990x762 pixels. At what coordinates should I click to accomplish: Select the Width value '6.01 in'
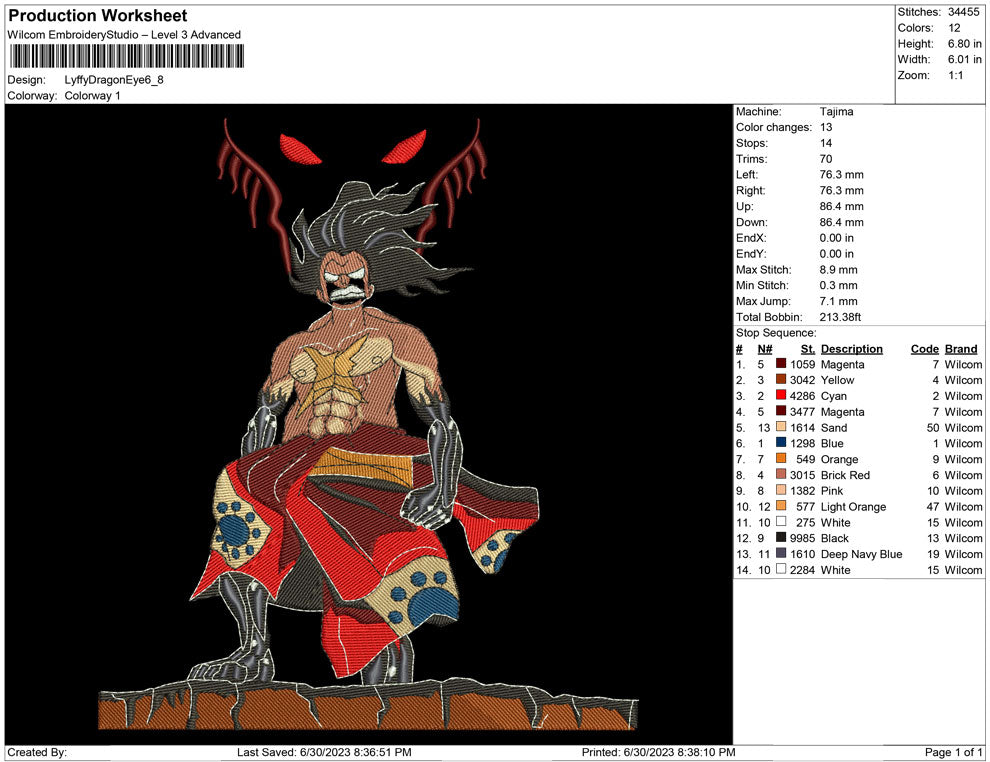tap(964, 59)
